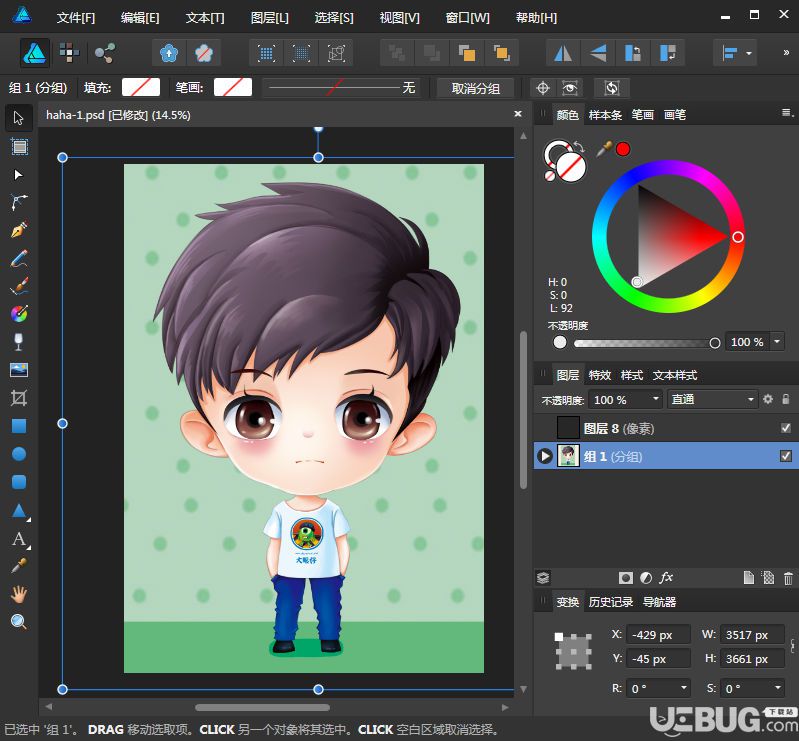Select the Rectangle shape tool

(19, 426)
